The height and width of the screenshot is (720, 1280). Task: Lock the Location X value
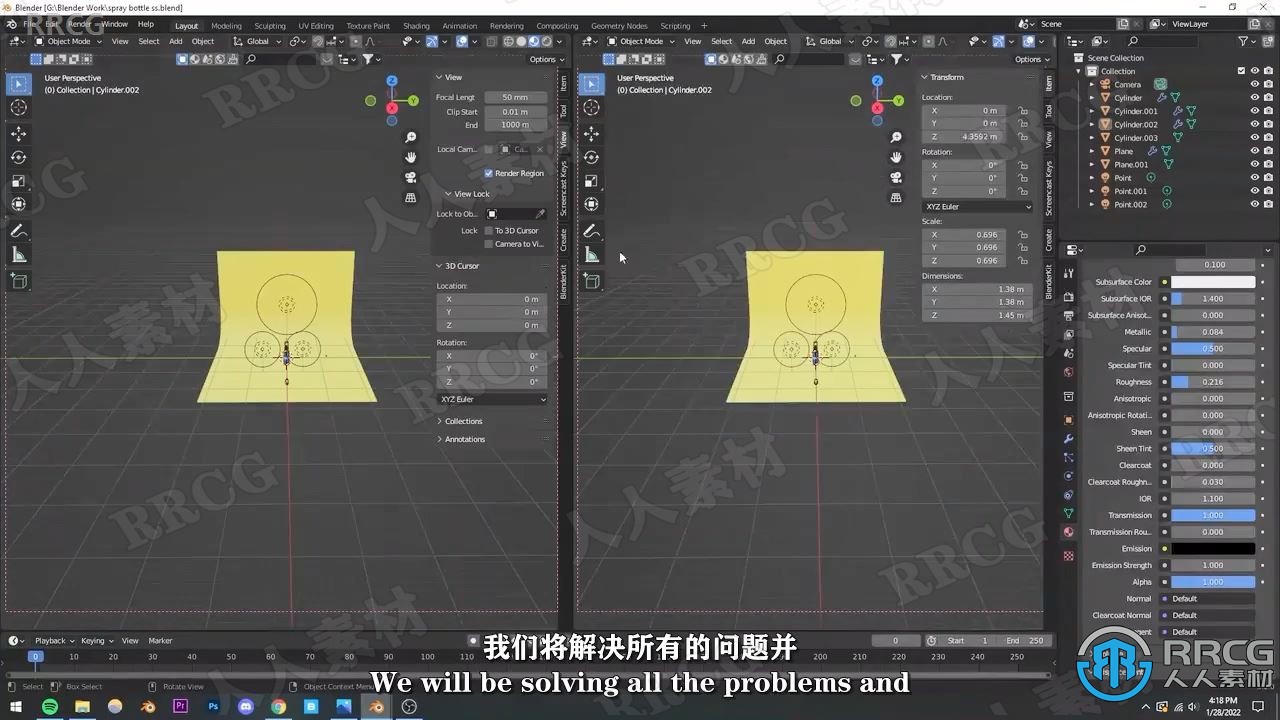tap(1023, 111)
